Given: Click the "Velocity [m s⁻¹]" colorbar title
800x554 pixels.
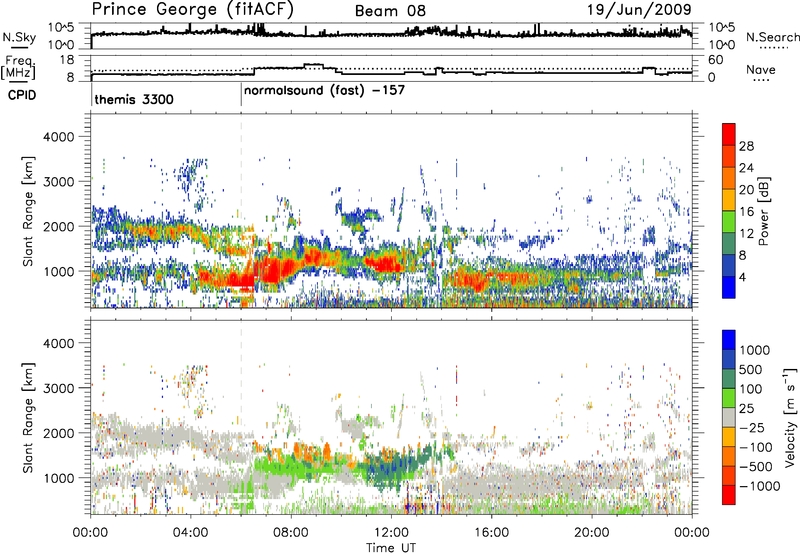Looking at the screenshot, I should (x=790, y=417).
